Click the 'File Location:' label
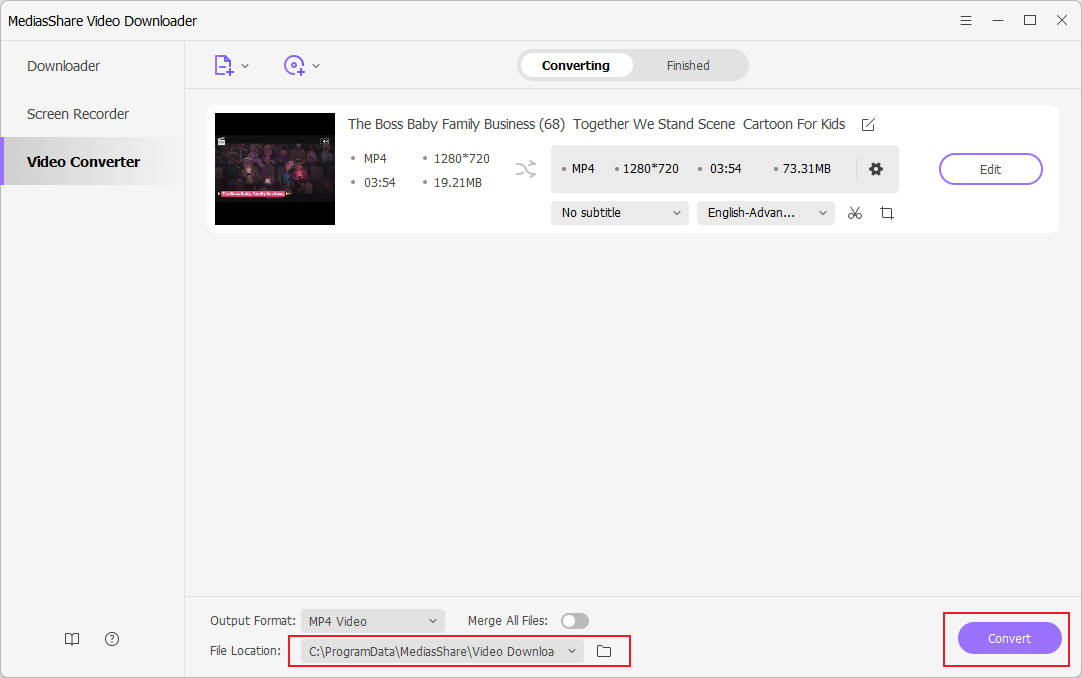The image size is (1082, 678). pyautogui.click(x=245, y=650)
